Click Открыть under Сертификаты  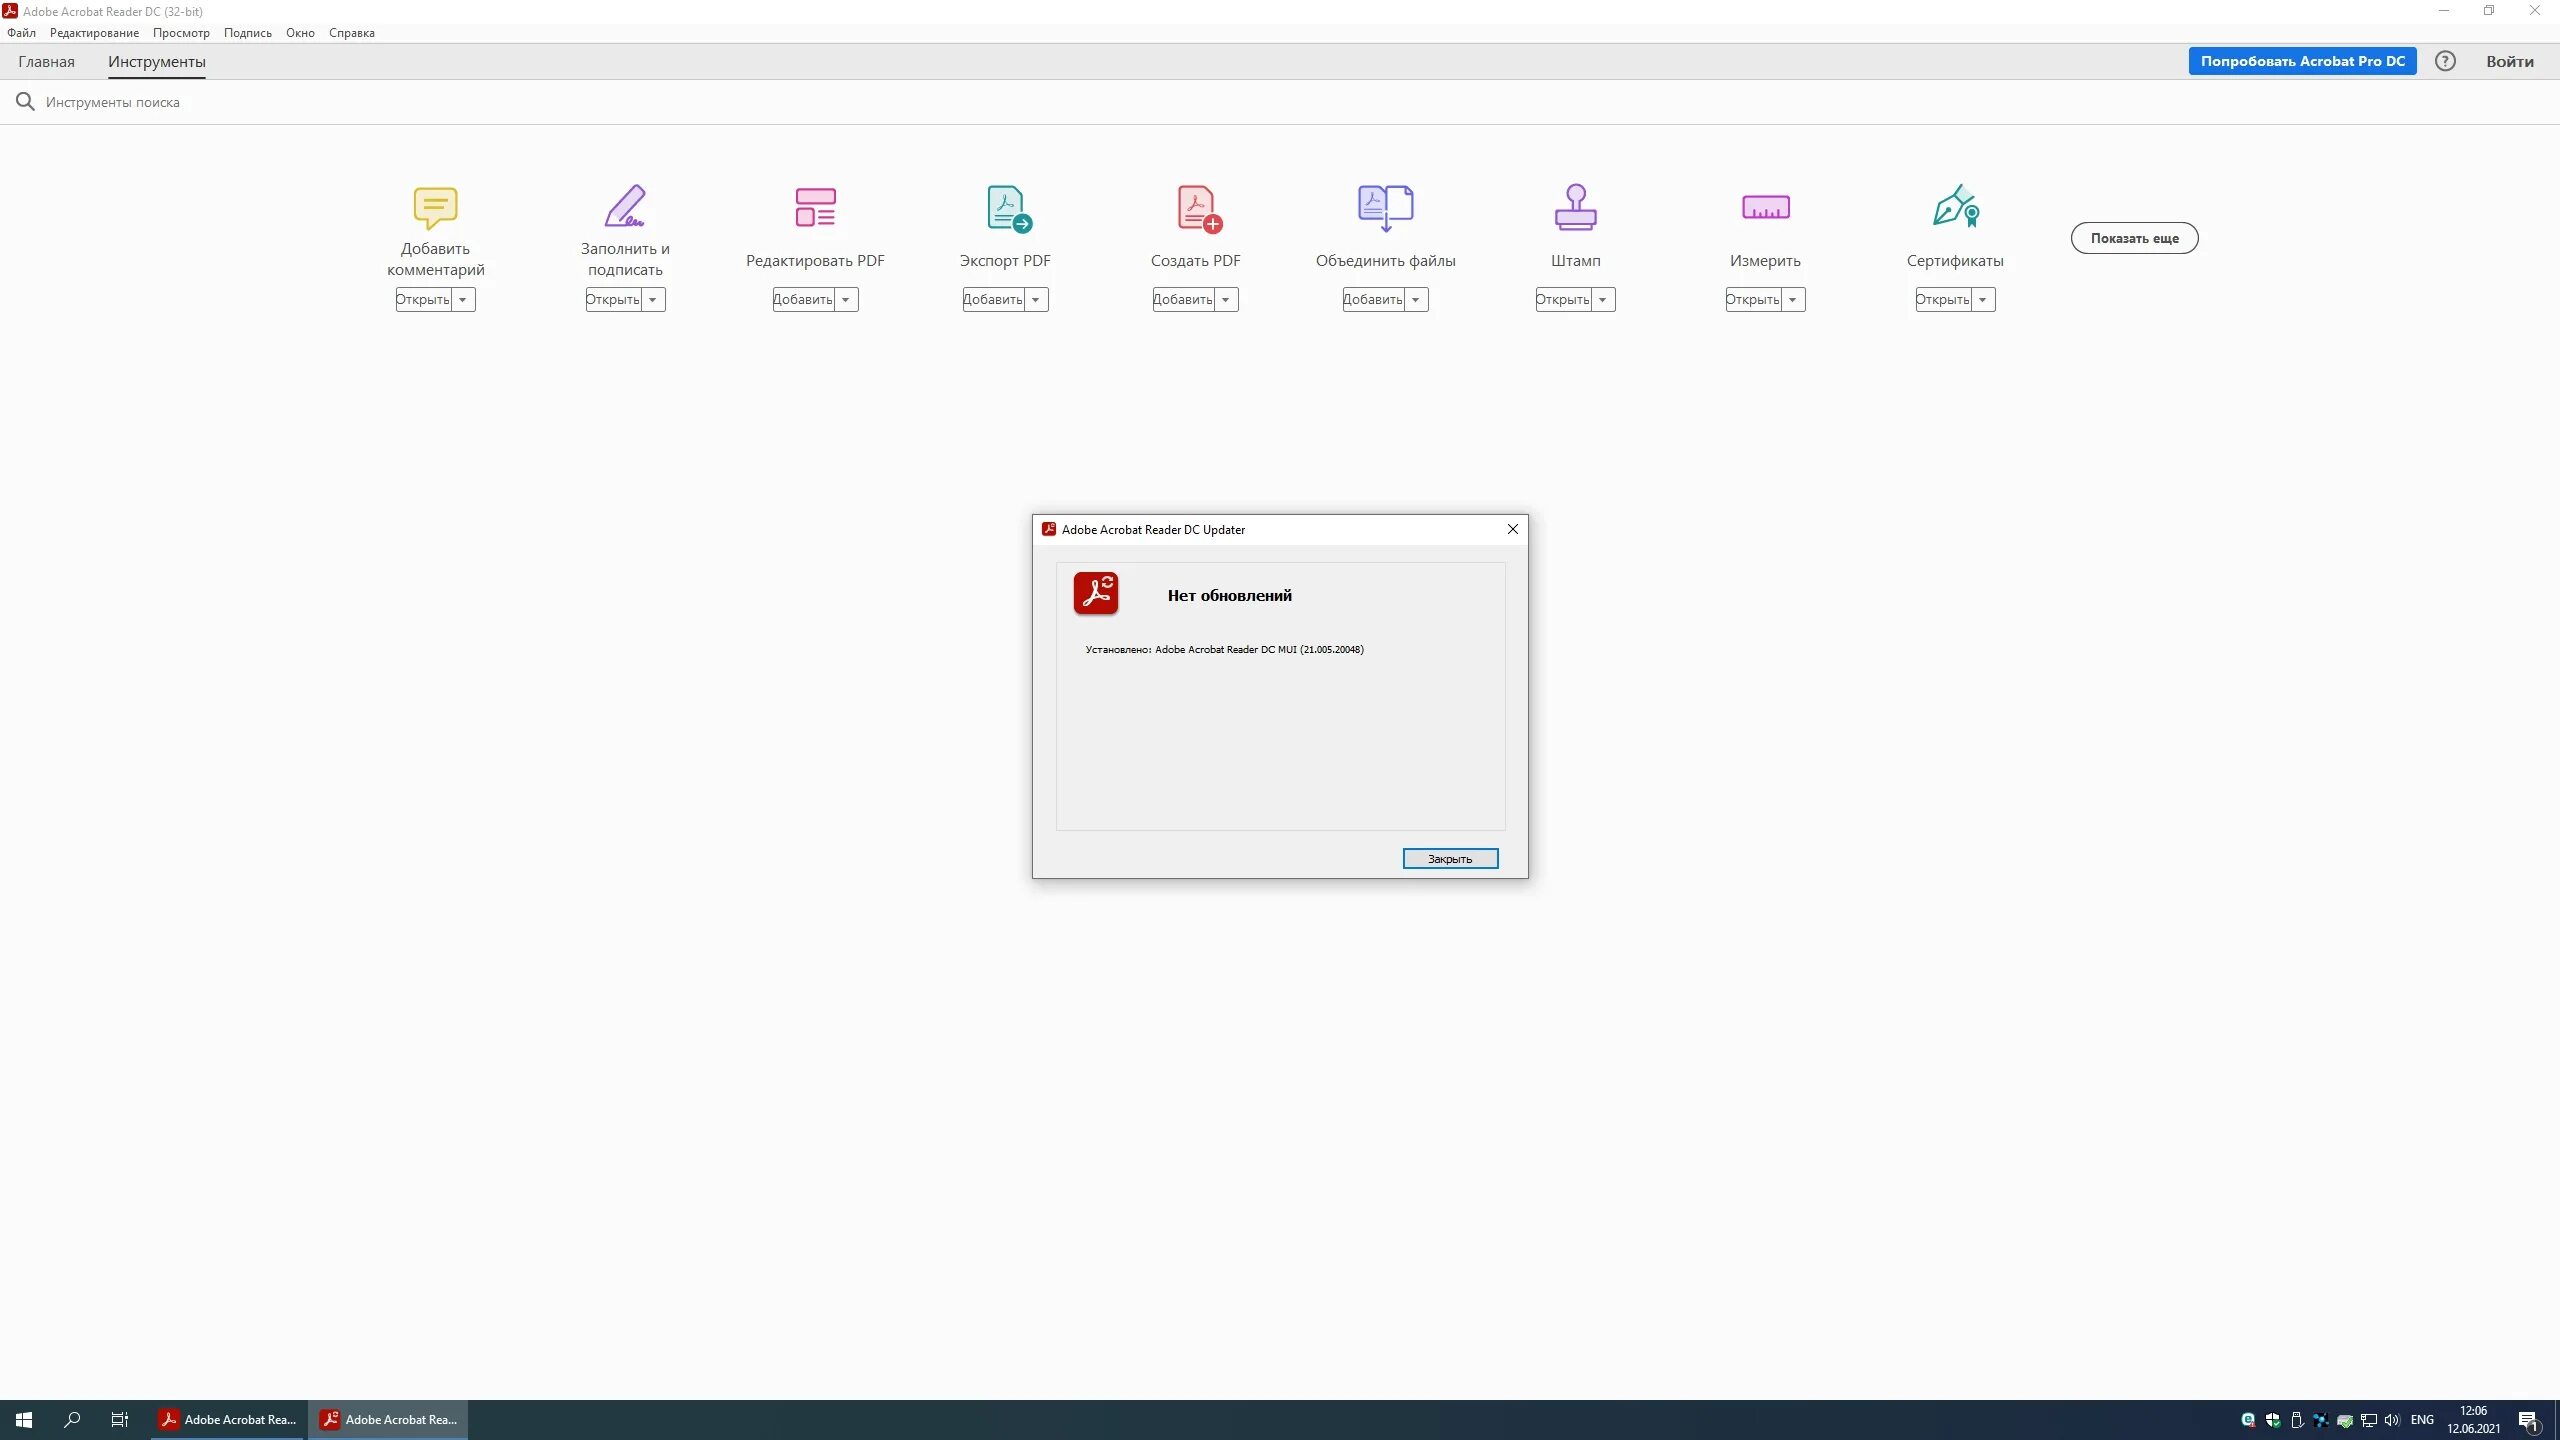coord(1943,300)
